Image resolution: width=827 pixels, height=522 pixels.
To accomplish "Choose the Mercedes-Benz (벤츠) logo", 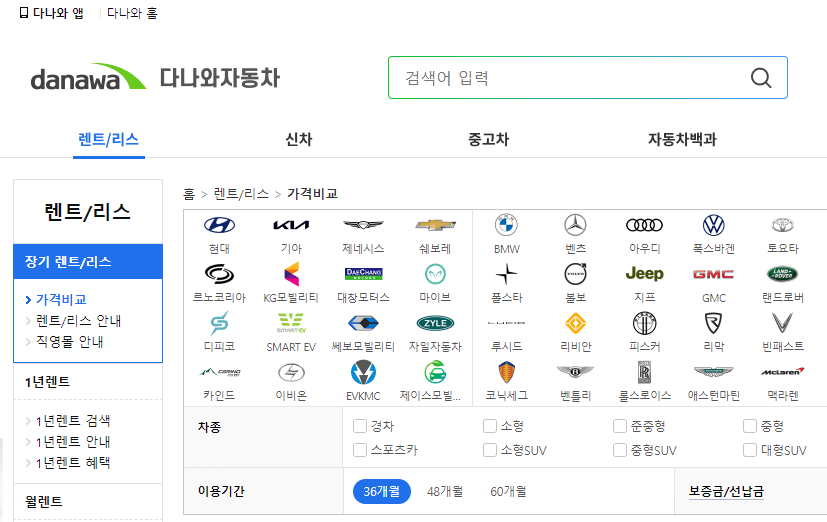I will [575, 225].
